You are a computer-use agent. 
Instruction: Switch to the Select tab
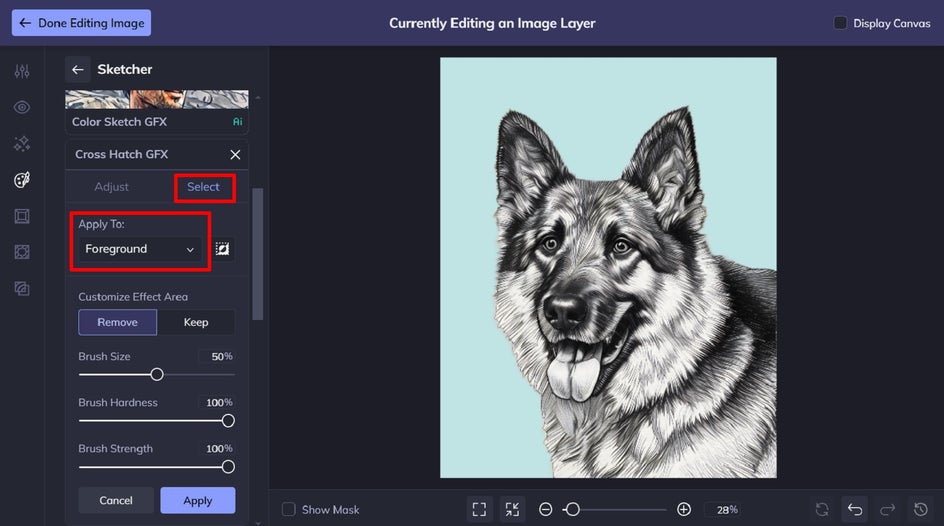click(x=203, y=187)
